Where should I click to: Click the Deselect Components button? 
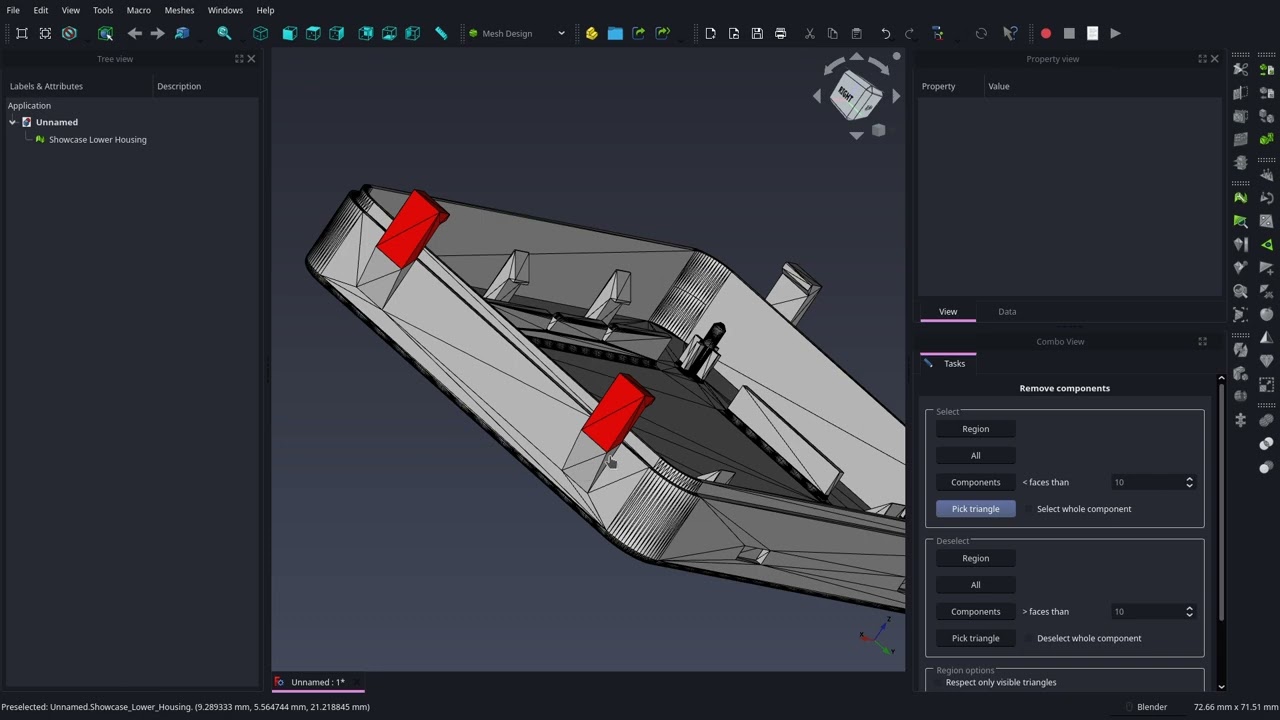click(975, 611)
